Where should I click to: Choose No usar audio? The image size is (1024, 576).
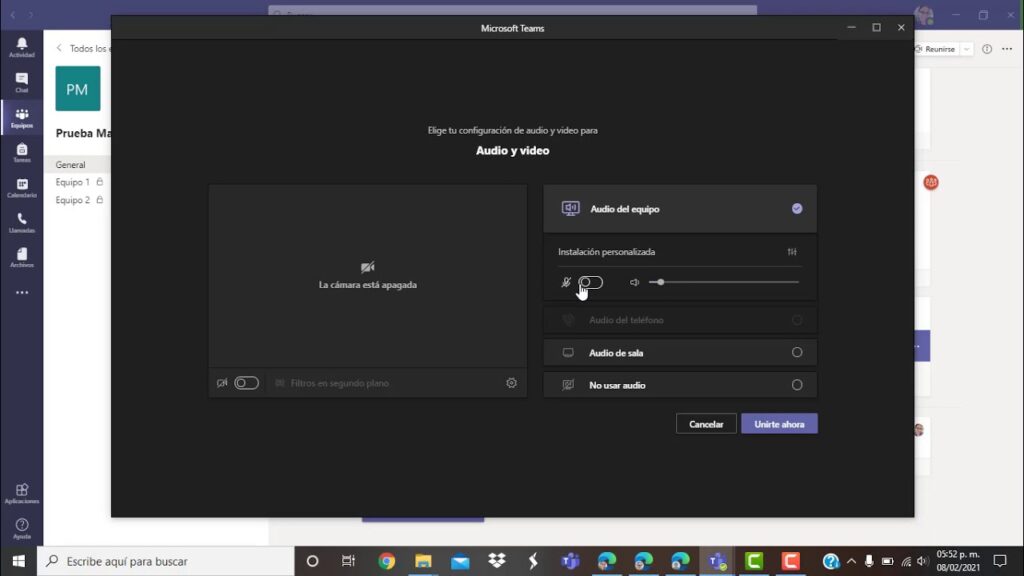[680, 384]
